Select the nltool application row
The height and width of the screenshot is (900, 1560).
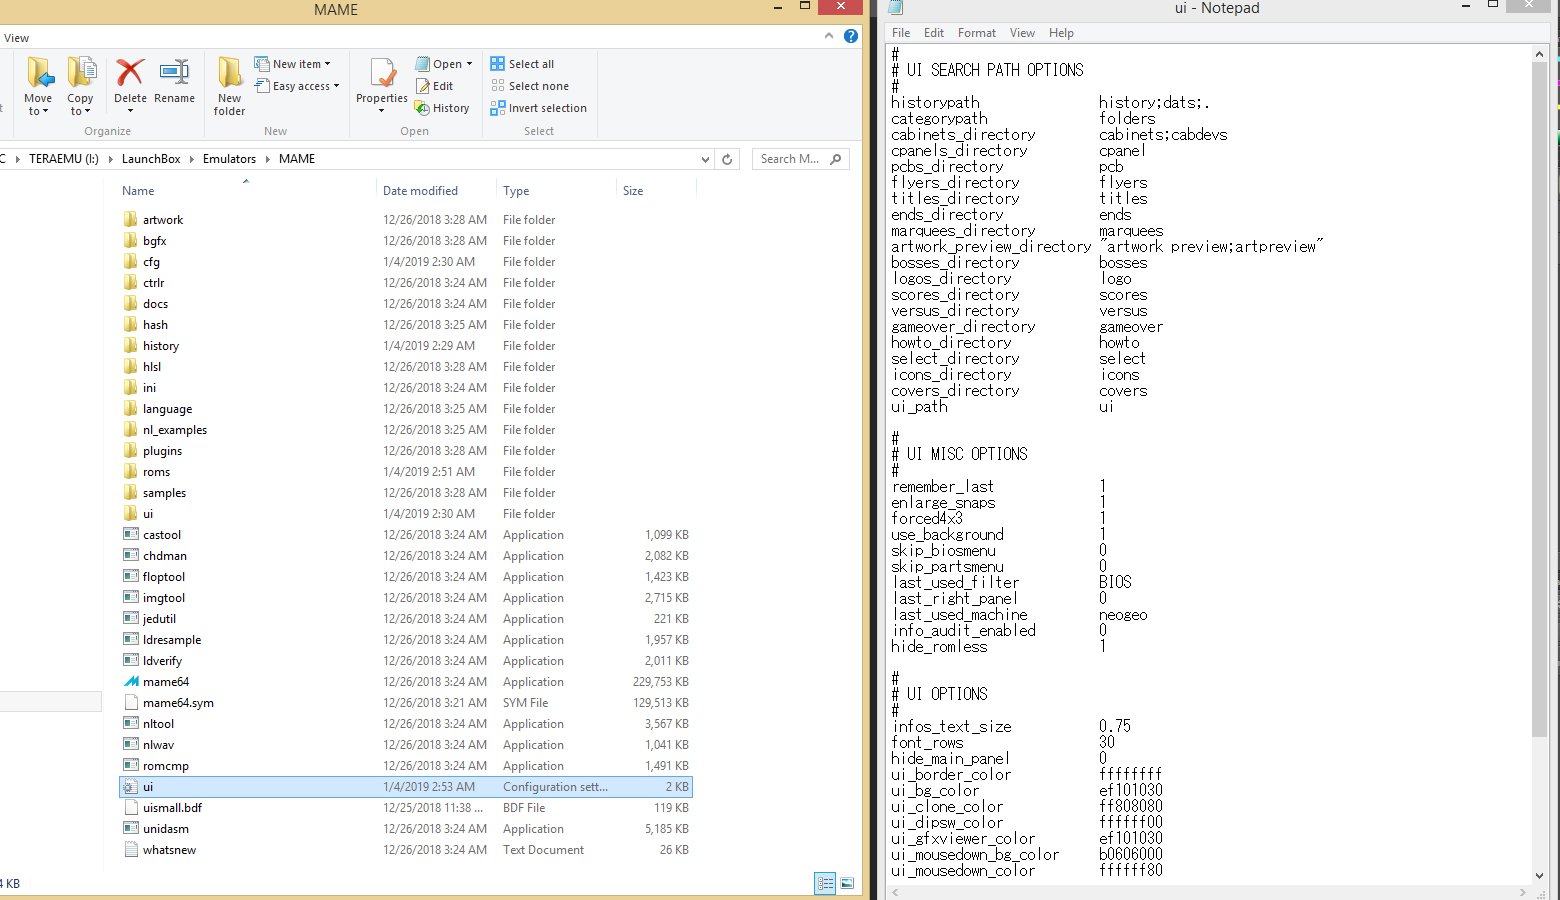click(405, 723)
